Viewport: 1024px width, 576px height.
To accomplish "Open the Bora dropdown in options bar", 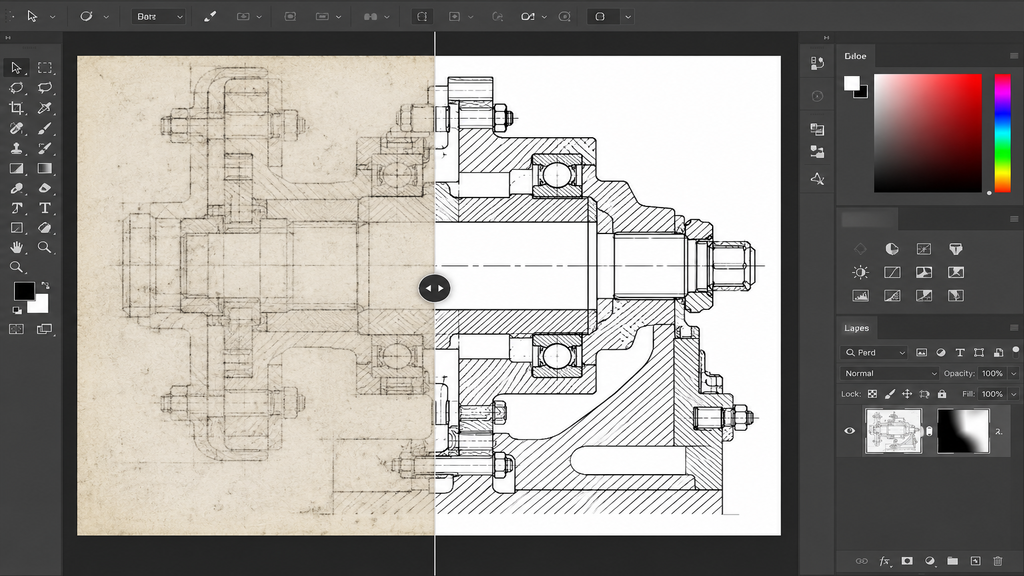I will click(x=159, y=17).
